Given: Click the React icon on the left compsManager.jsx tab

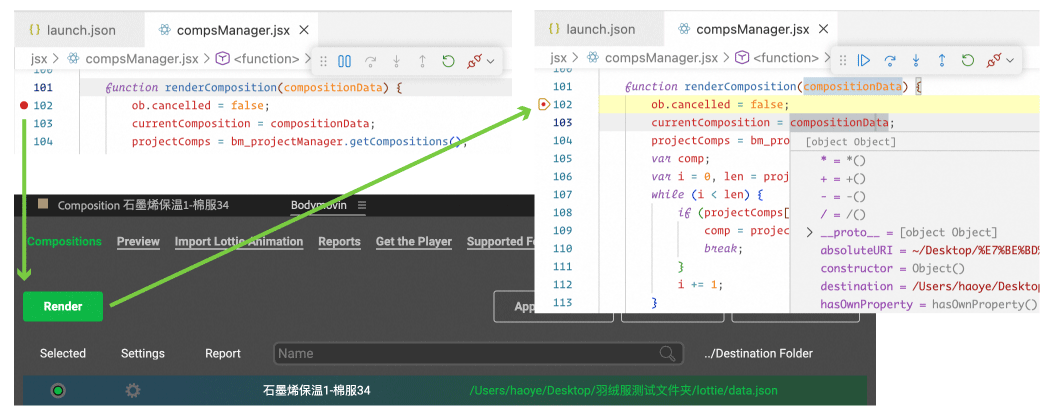Looking at the screenshot, I should tap(164, 30).
